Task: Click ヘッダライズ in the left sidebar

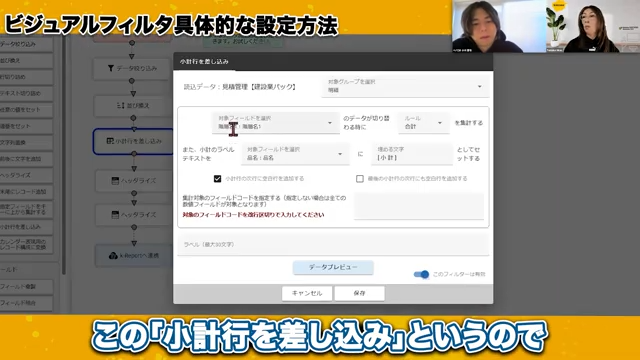Action: [25, 175]
